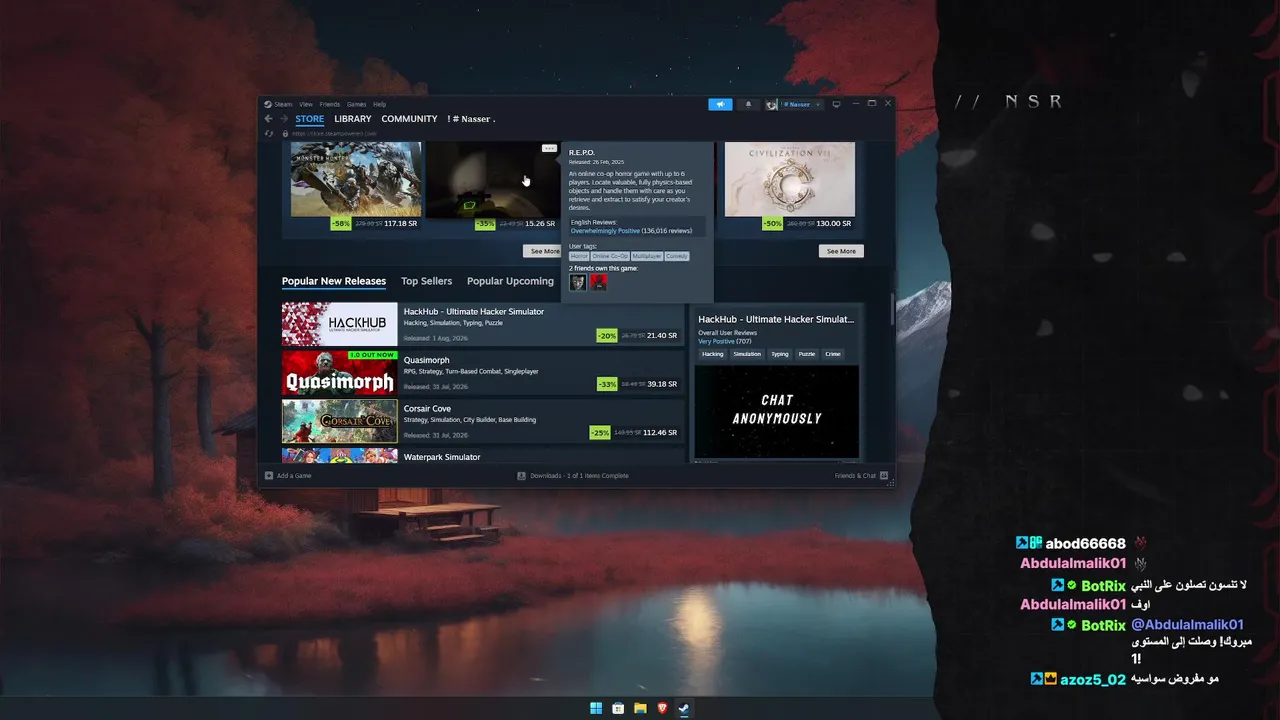Viewport: 1280px width, 720px height.
Task: Open the Friends & Chat icon
Action: [x=884, y=476]
